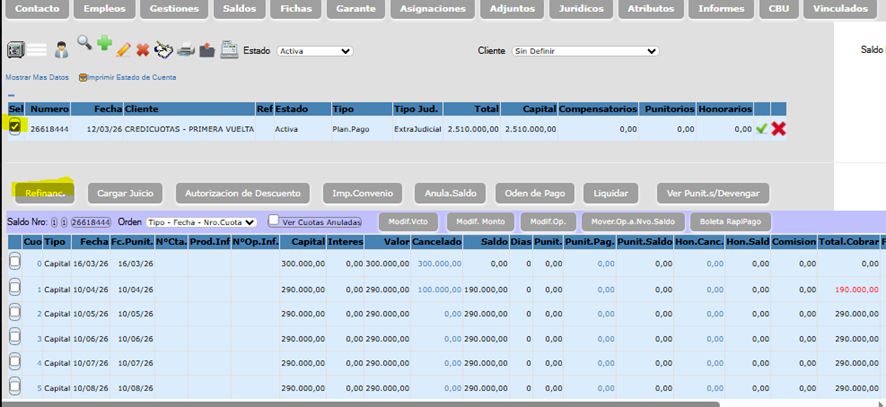Click red Total.Cobrar value 190.000,00
The height and width of the screenshot is (407, 886).
coord(857,290)
